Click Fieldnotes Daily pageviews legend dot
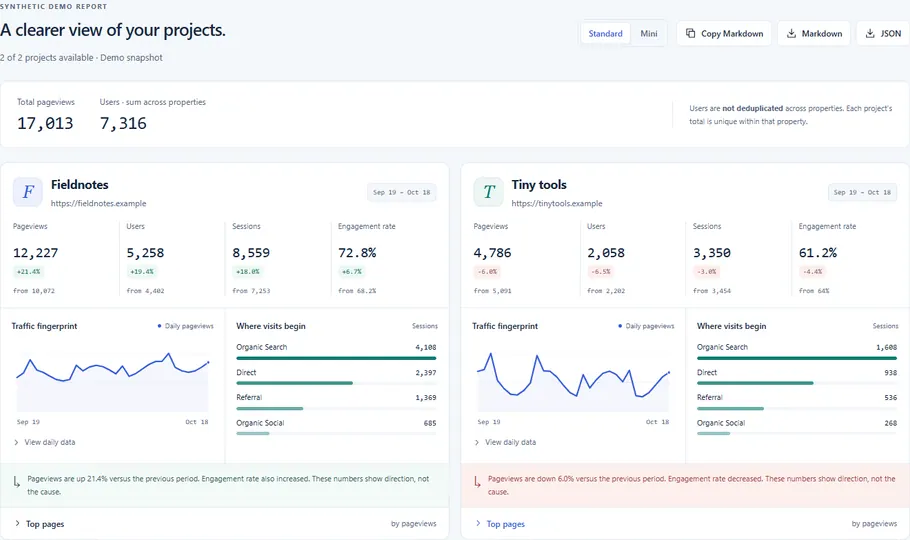This screenshot has height=540, width=910. (160, 326)
